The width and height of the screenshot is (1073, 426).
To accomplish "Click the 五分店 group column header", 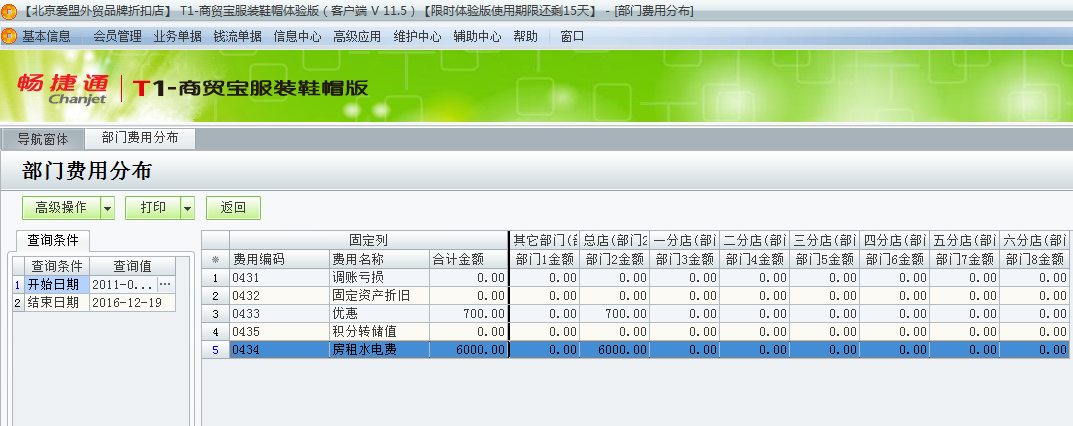I will (x=964, y=241).
